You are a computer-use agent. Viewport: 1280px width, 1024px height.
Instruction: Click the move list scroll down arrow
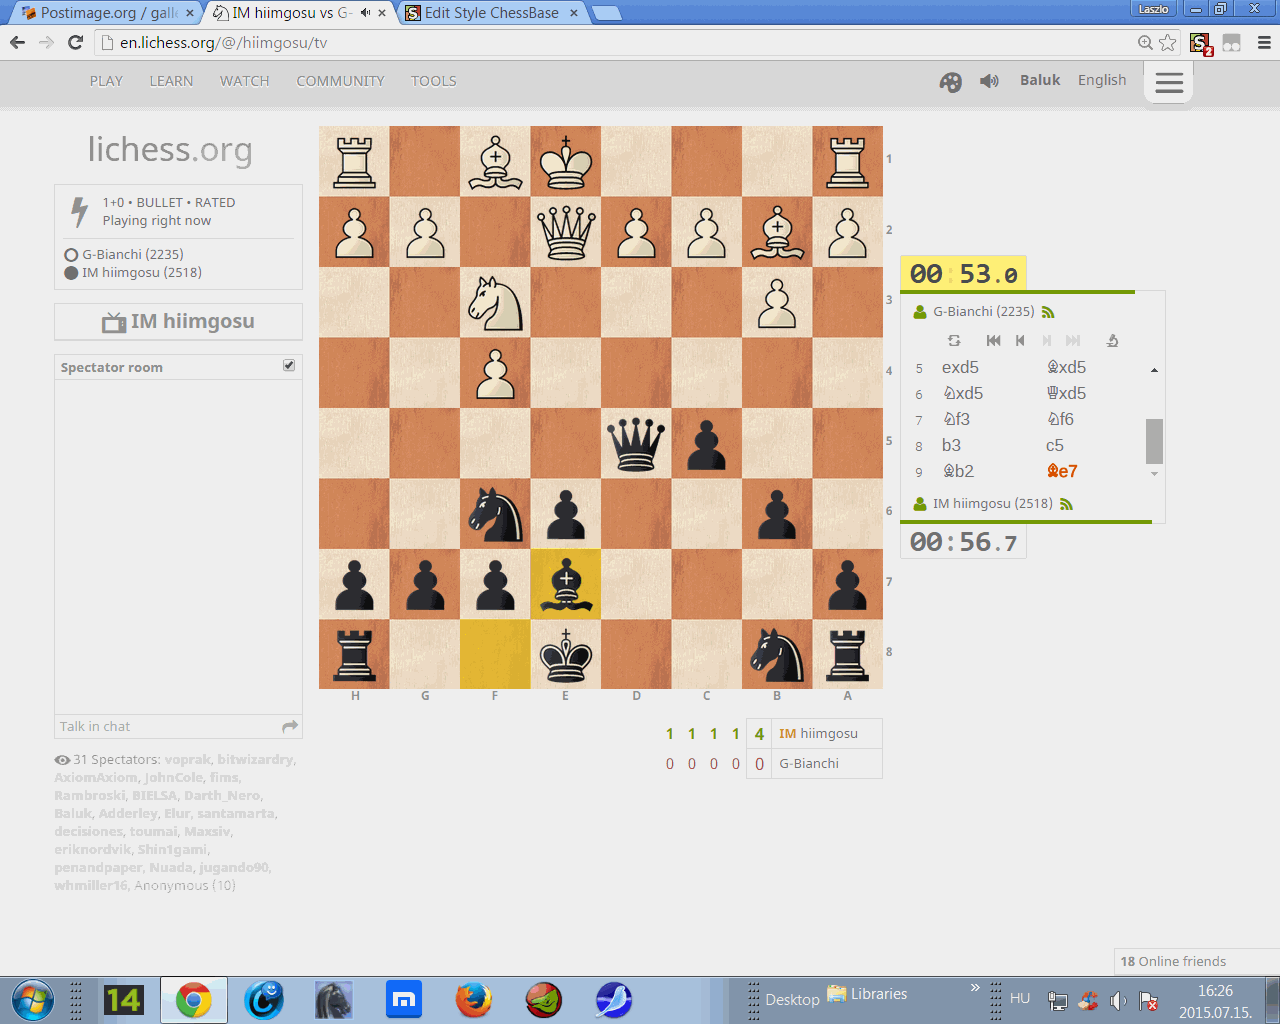(x=1154, y=474)
